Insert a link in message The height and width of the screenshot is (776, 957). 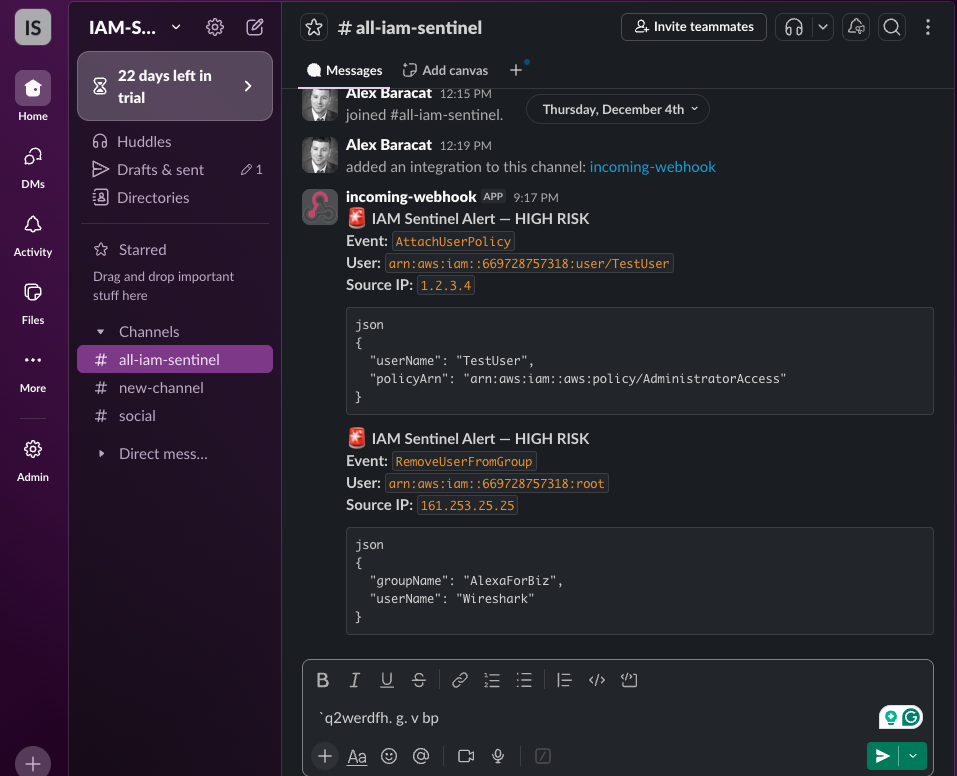pyautogui.click(x=460, y=681)
